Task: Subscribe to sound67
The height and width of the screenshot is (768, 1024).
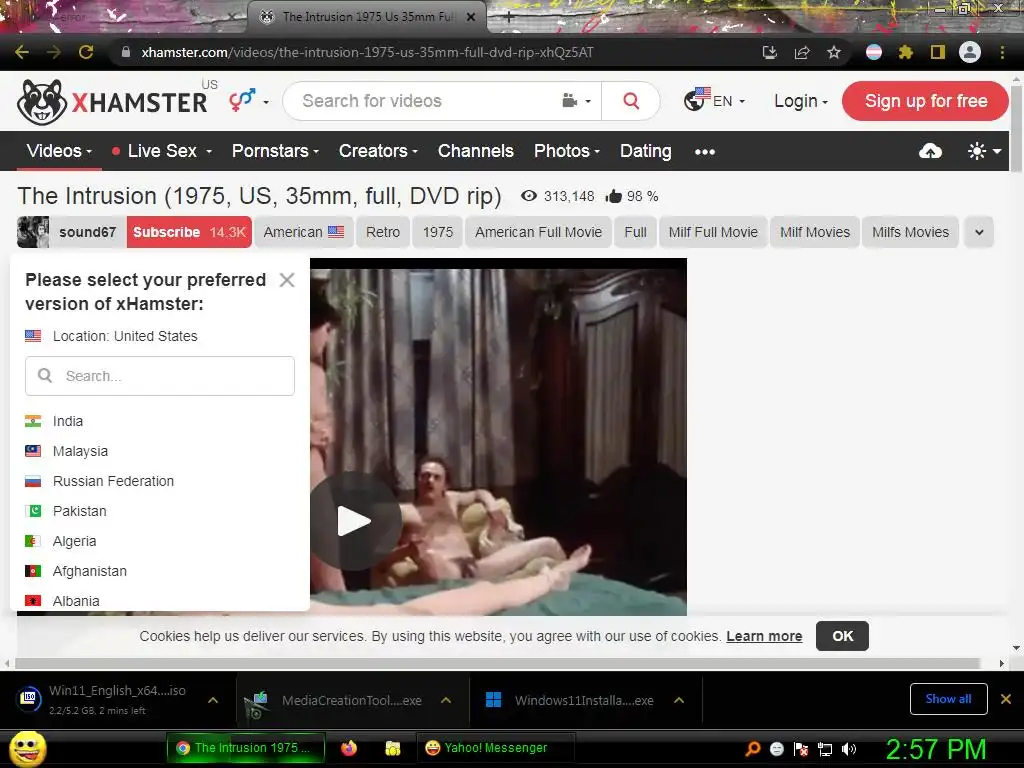Action: 189,232
